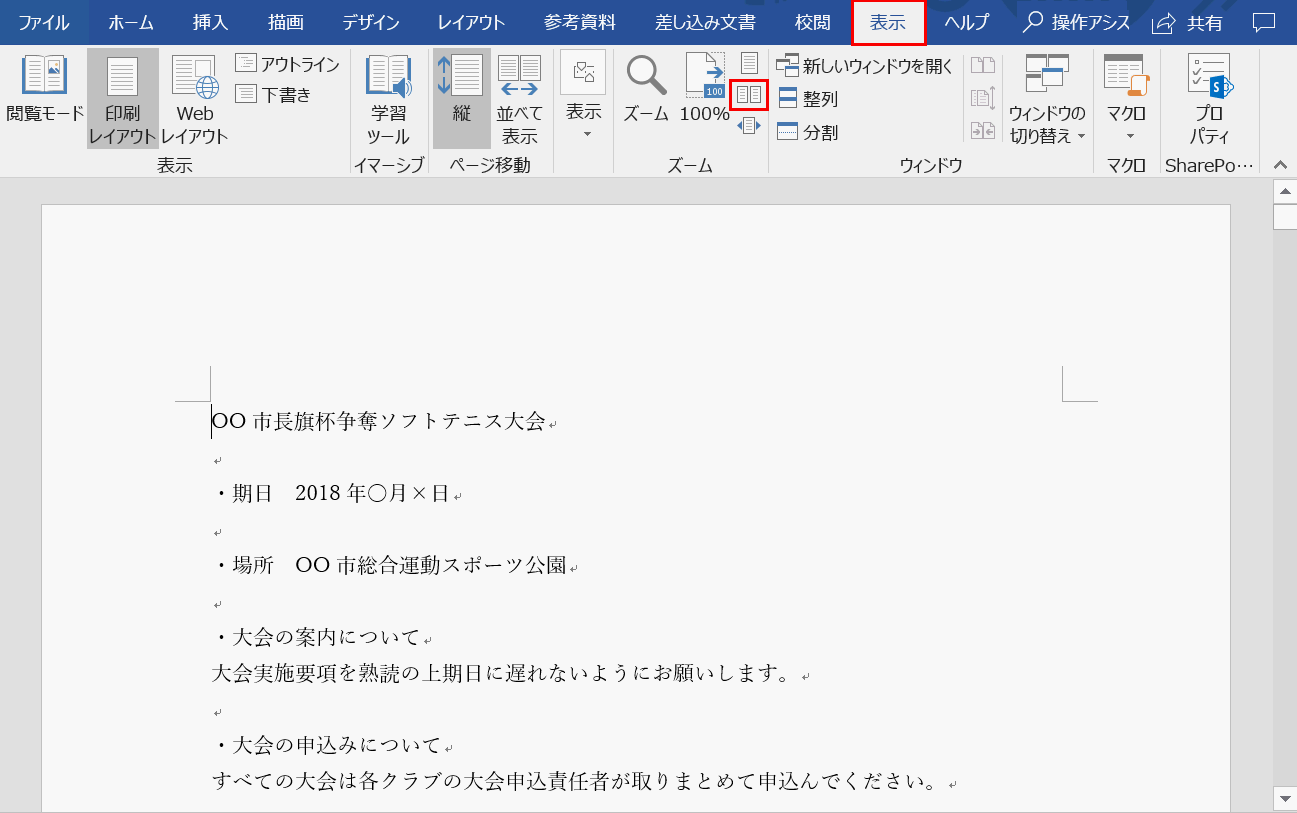Screen dimensions: 1297x813
Task: Choose One Page zoom icon
Action: tap(749, 64)
